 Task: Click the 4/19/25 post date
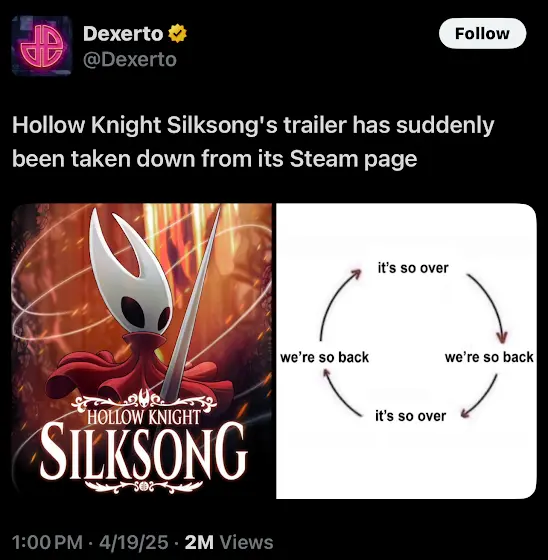click(x=134, y=542)
